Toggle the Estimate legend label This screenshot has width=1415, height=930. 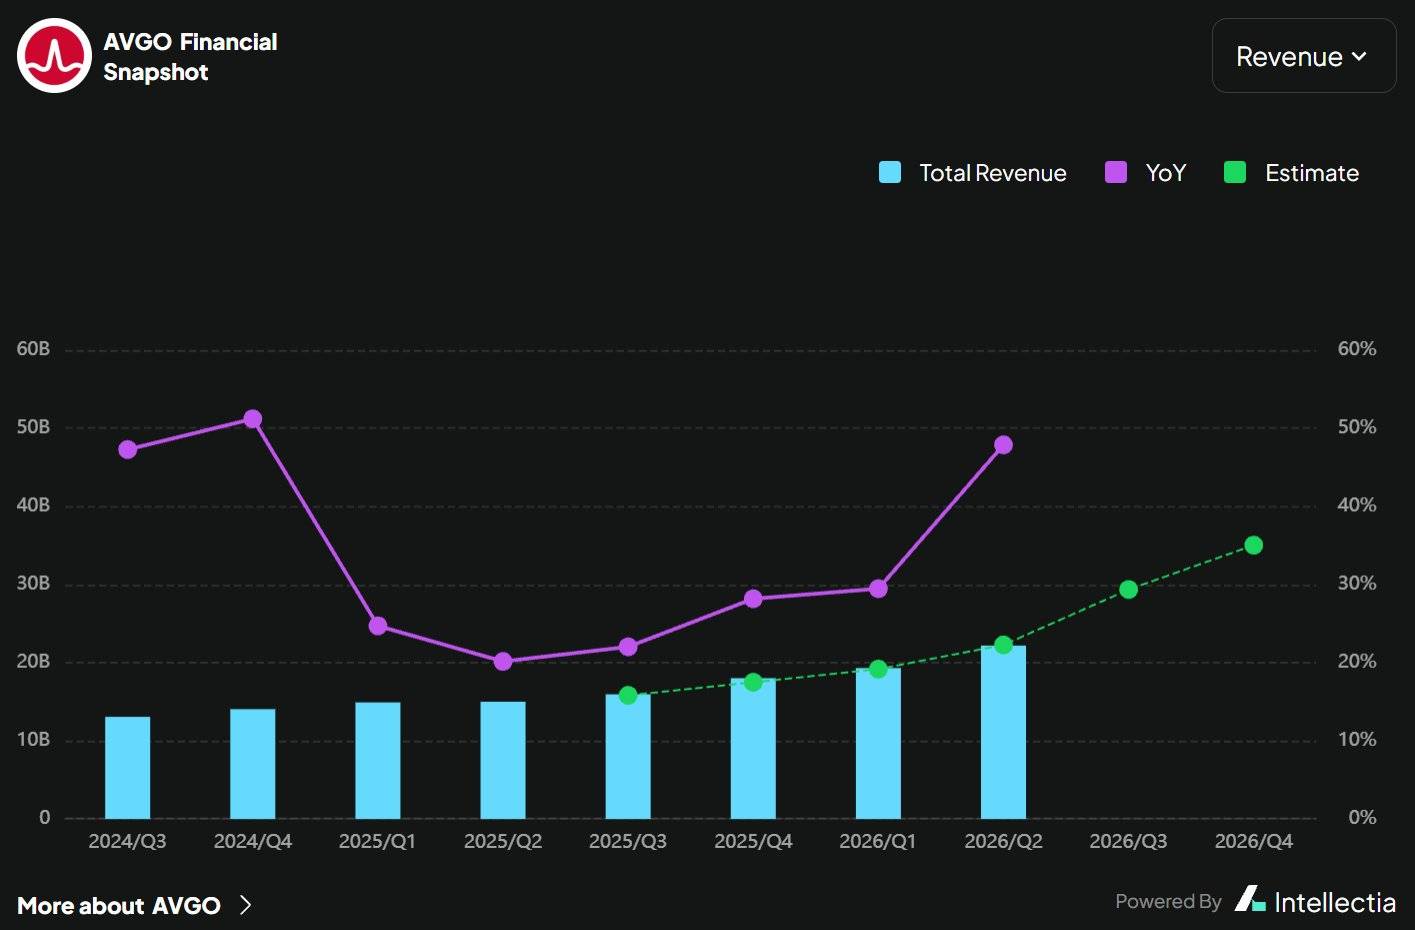coord(1312,173)
